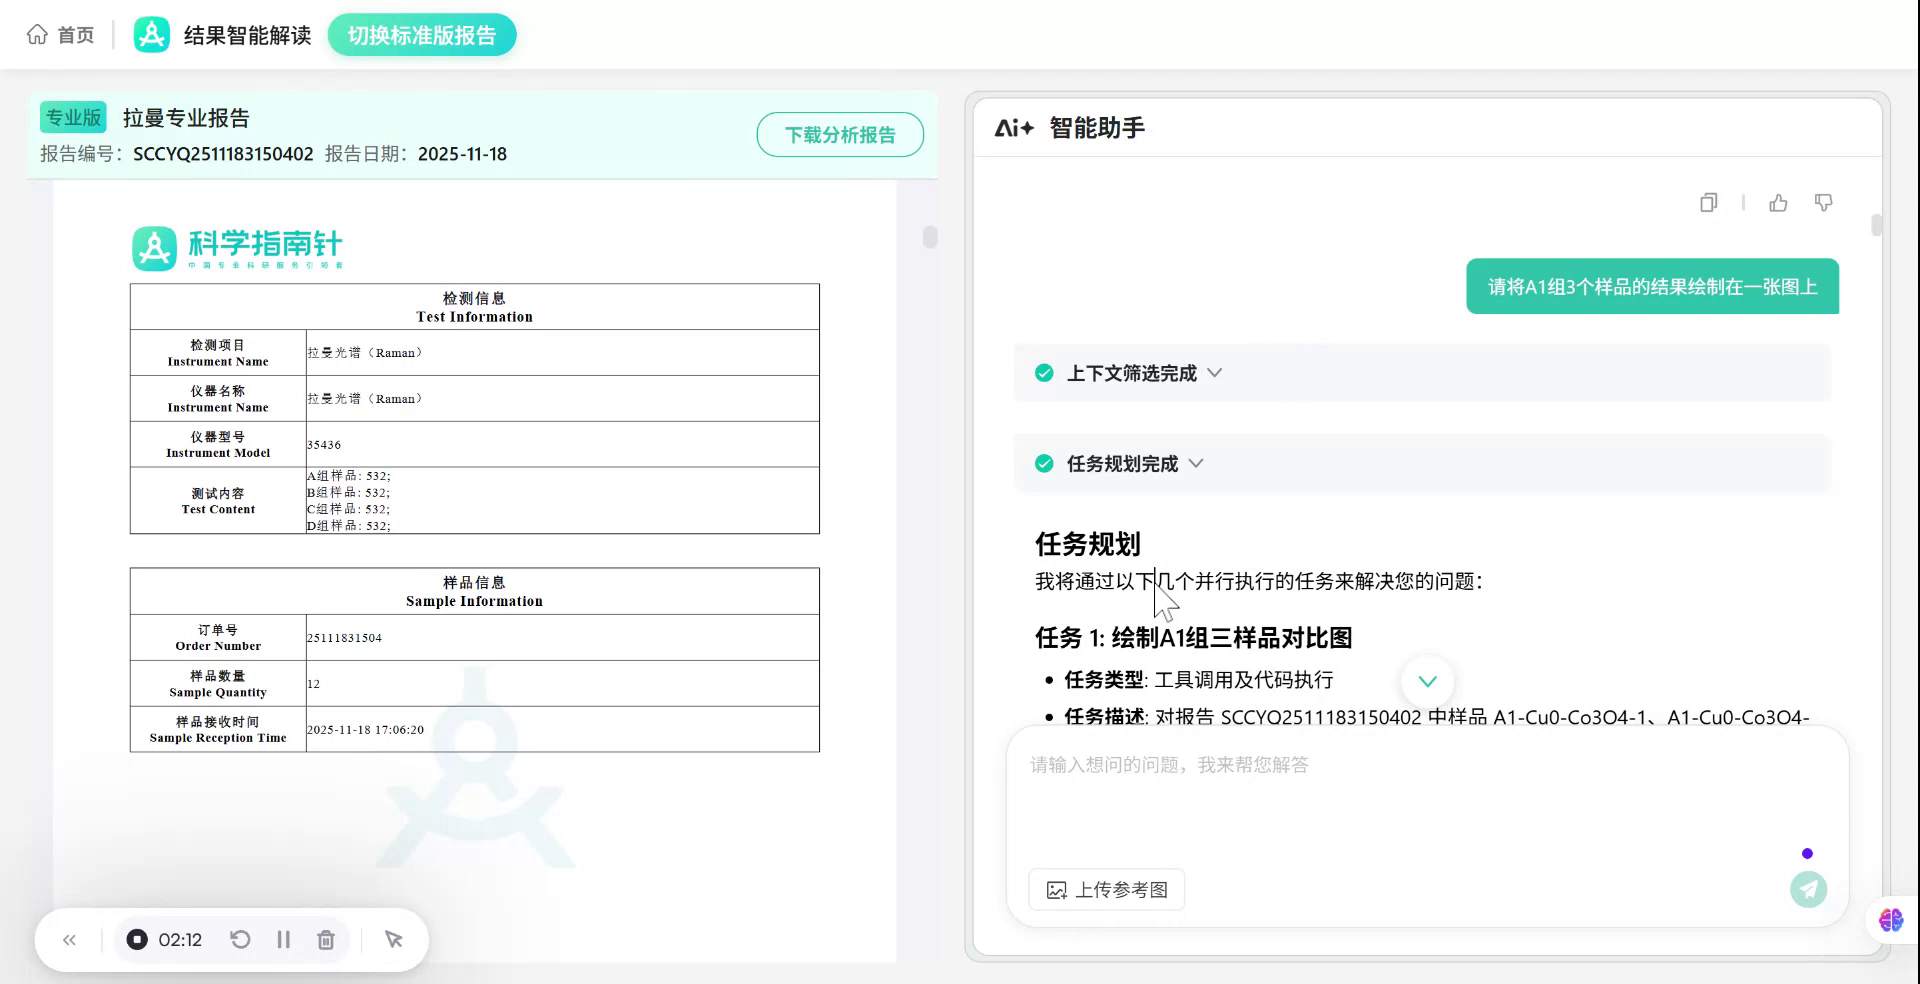Screen dimensions: 1920x984
Task: Delete the current recording
Action: coord(325,939)
